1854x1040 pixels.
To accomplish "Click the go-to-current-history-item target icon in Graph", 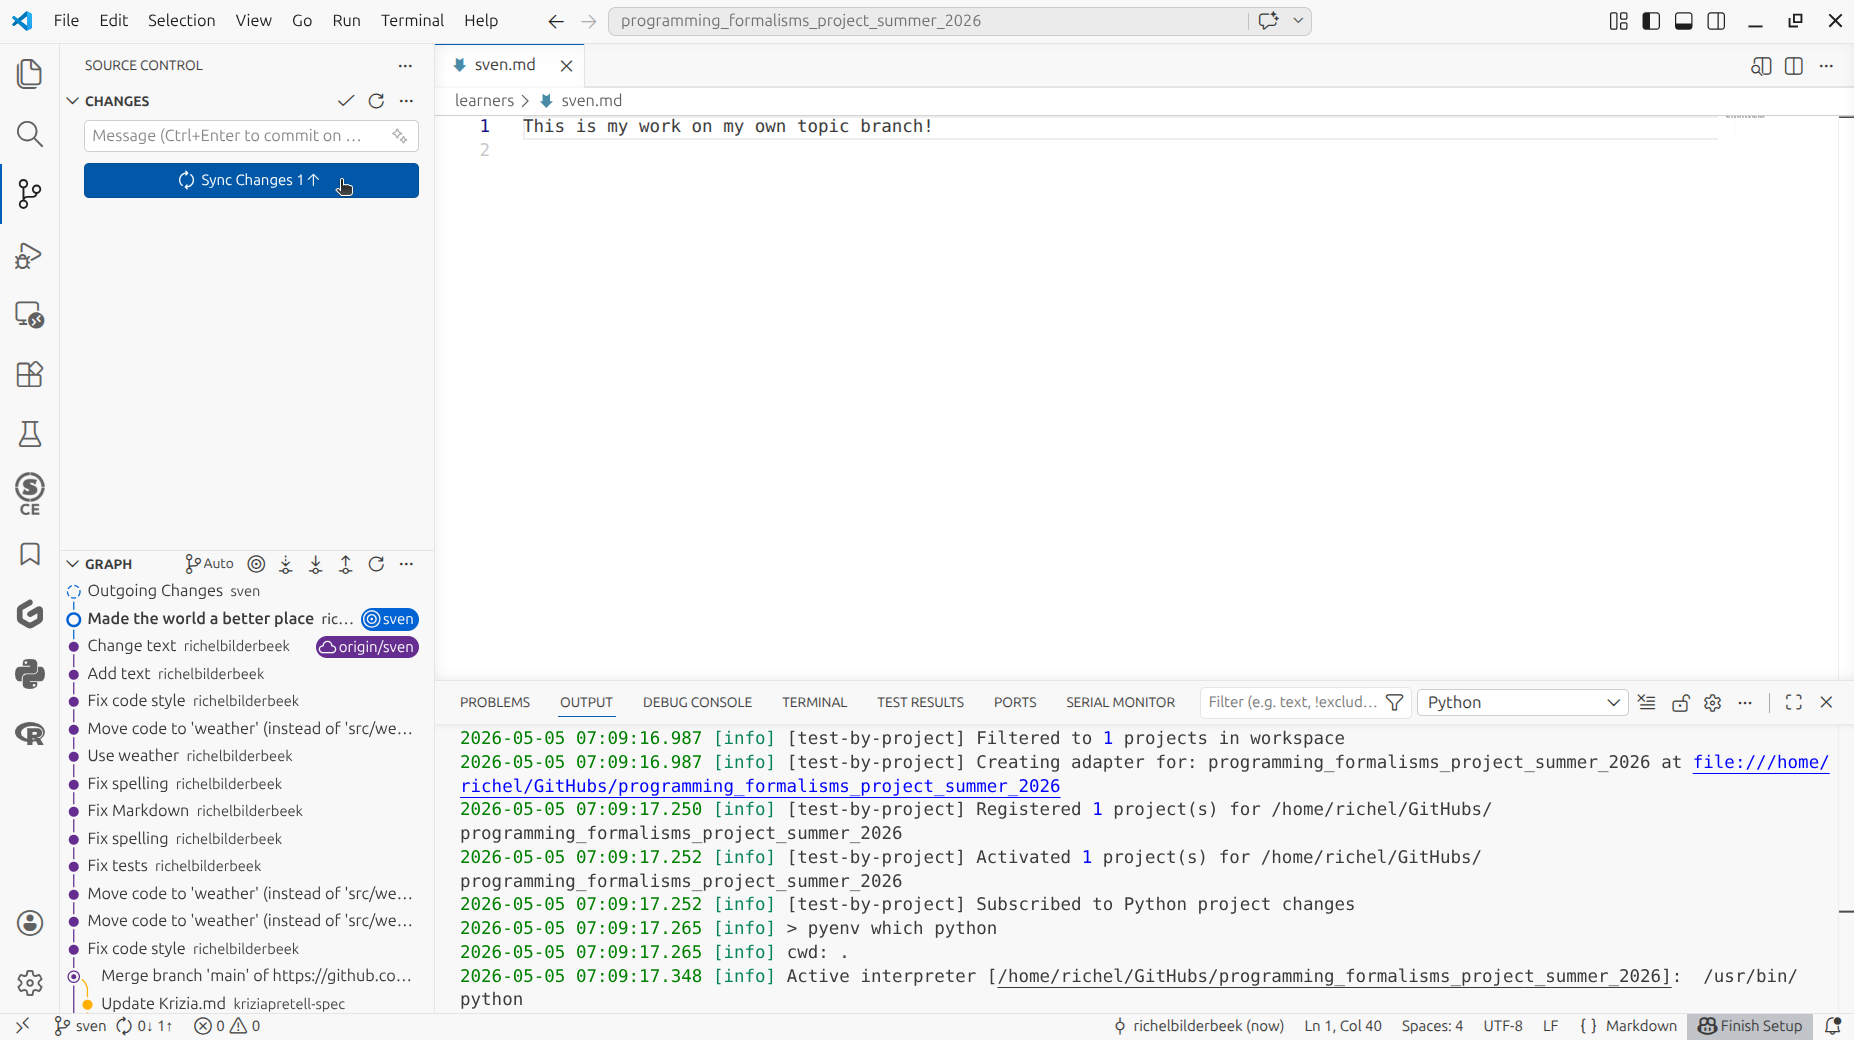I will tap(256, 564).
